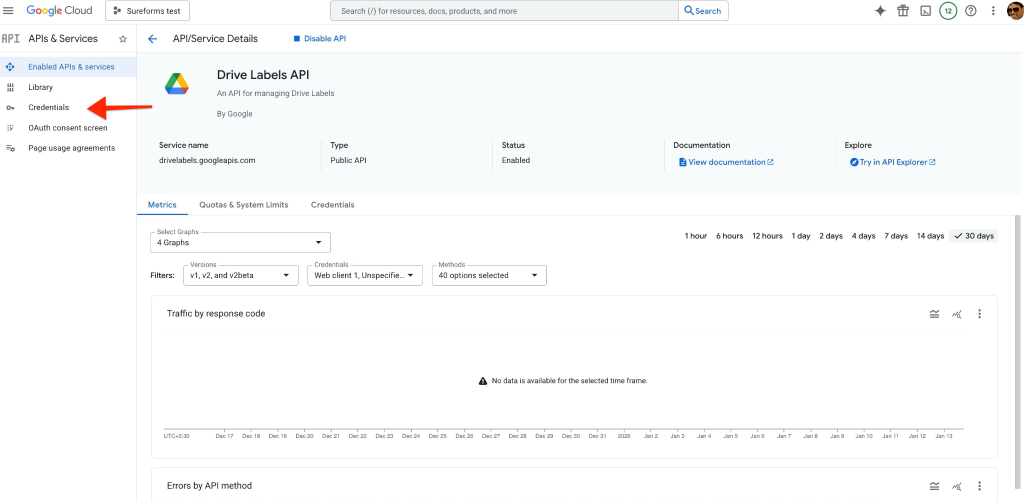Open the main navigation hamburger menu
The width and height of the screenshot is (1024, 502).
(8, 10)
